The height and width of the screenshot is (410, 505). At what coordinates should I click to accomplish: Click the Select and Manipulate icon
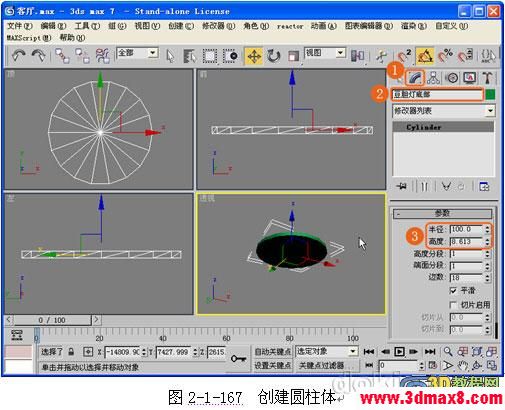381,56
